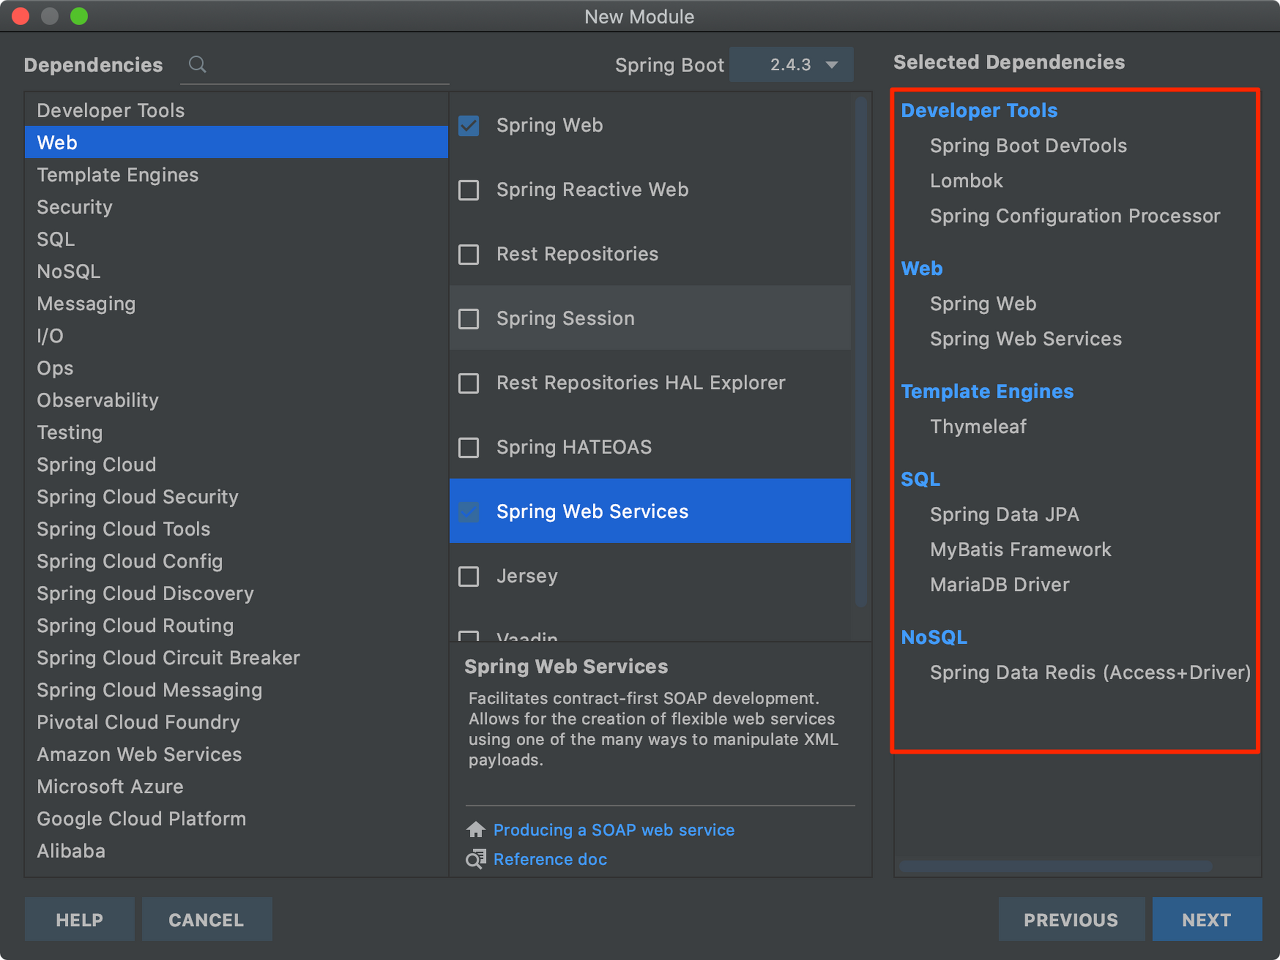
Task: Click the NoSQL selected group header
Action: point(934,637)
